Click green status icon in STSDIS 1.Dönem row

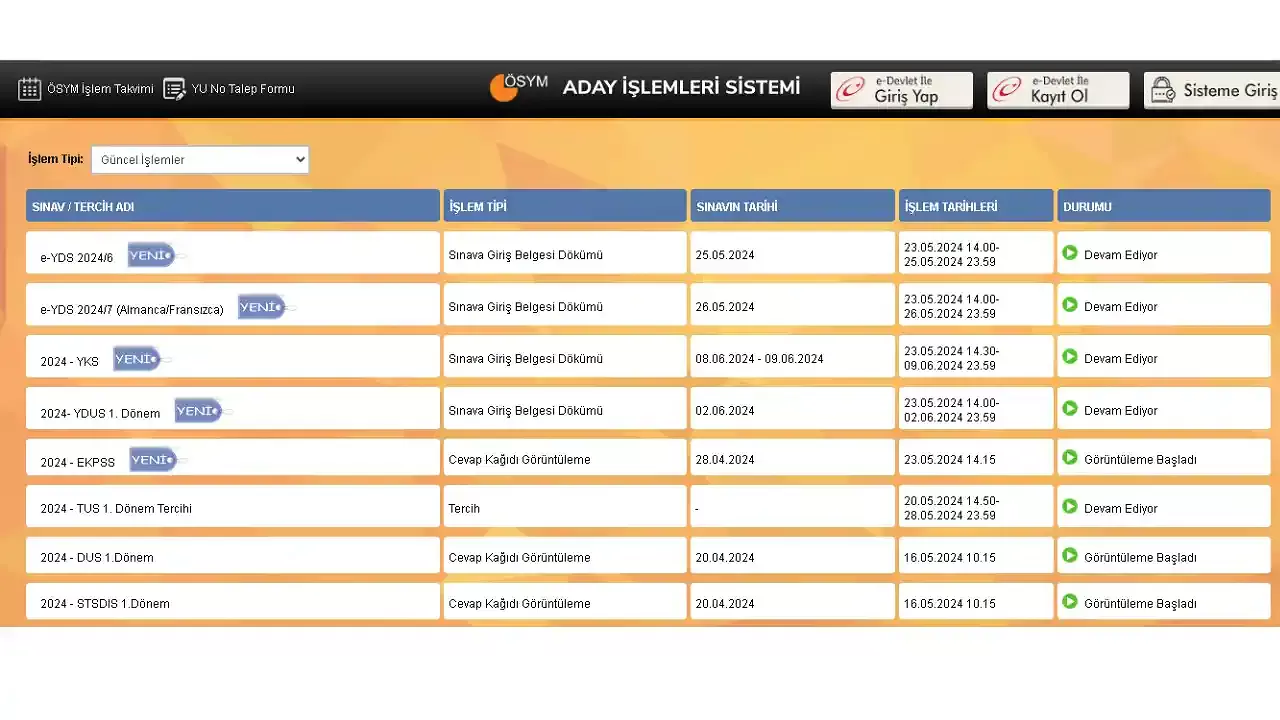point(1070,602)
